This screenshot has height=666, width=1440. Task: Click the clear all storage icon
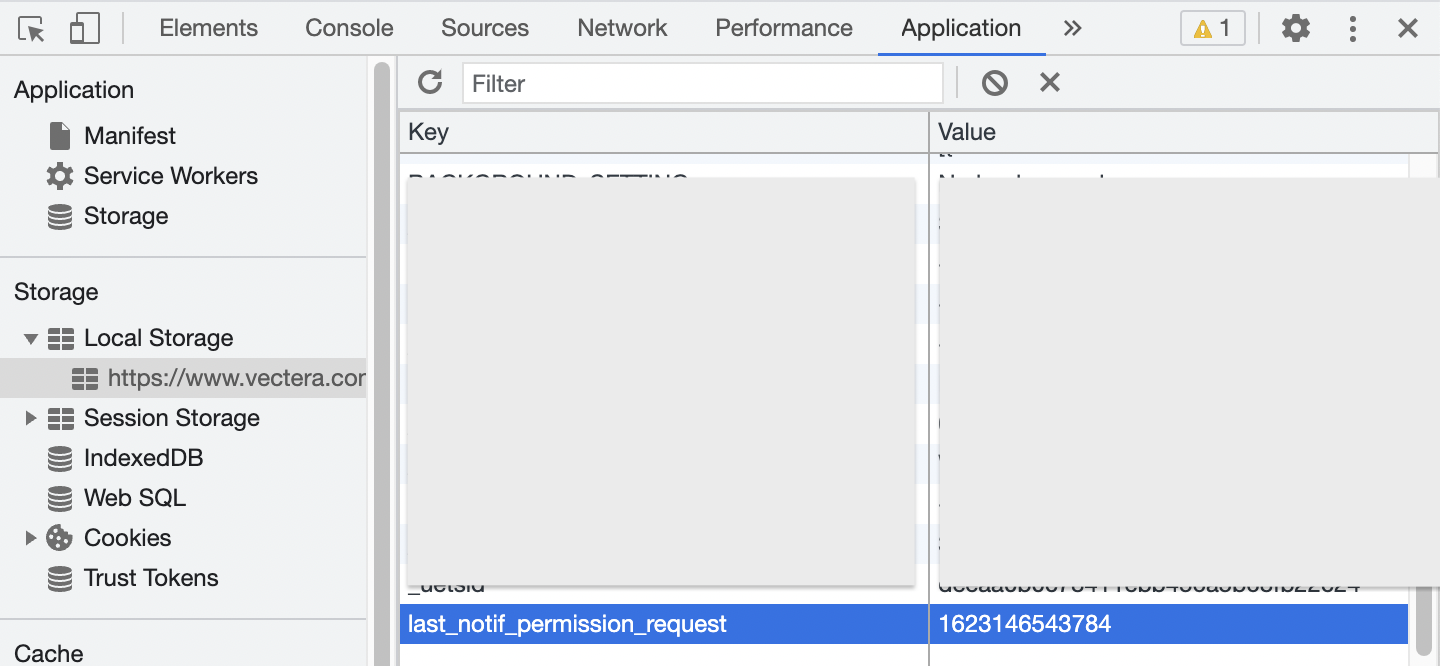coord(994,83)
